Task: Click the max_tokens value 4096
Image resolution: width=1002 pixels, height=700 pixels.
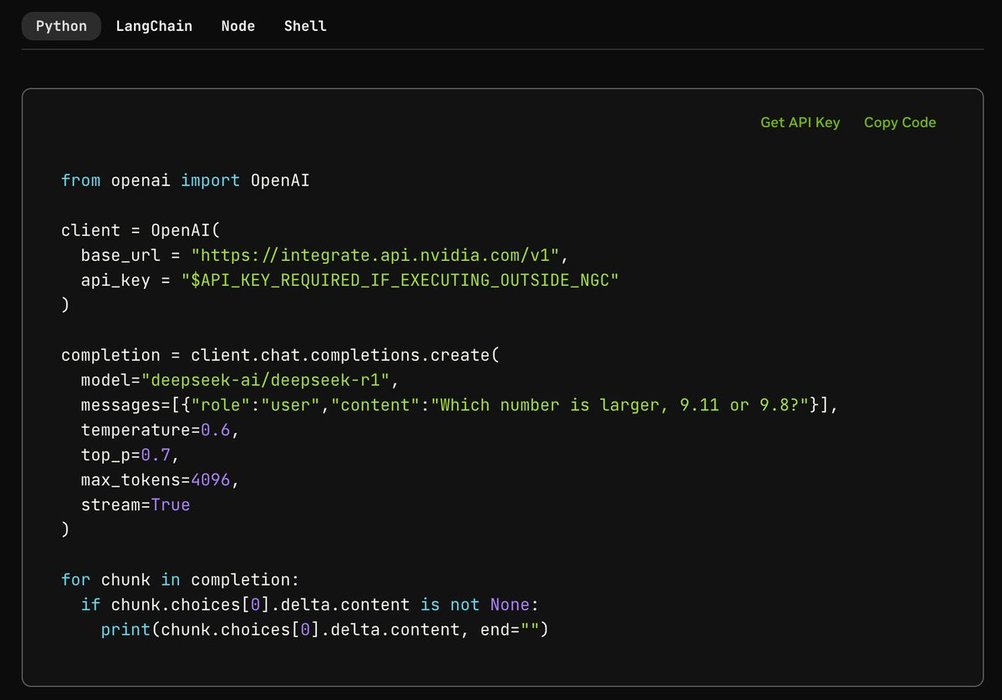Action: click(x=210, y=479)
